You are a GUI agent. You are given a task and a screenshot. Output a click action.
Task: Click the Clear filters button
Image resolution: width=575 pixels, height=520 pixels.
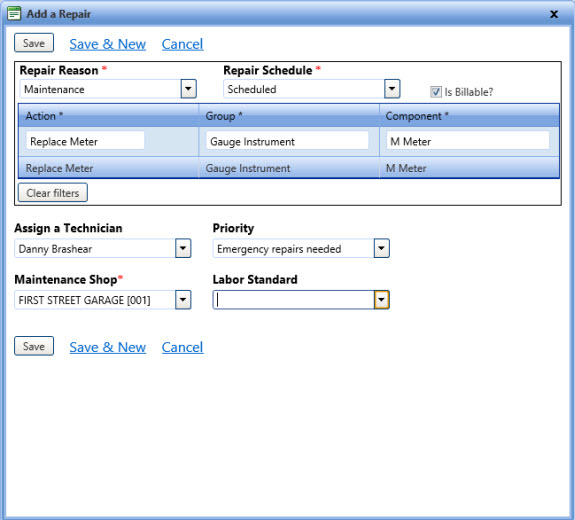tap(53, 193)
